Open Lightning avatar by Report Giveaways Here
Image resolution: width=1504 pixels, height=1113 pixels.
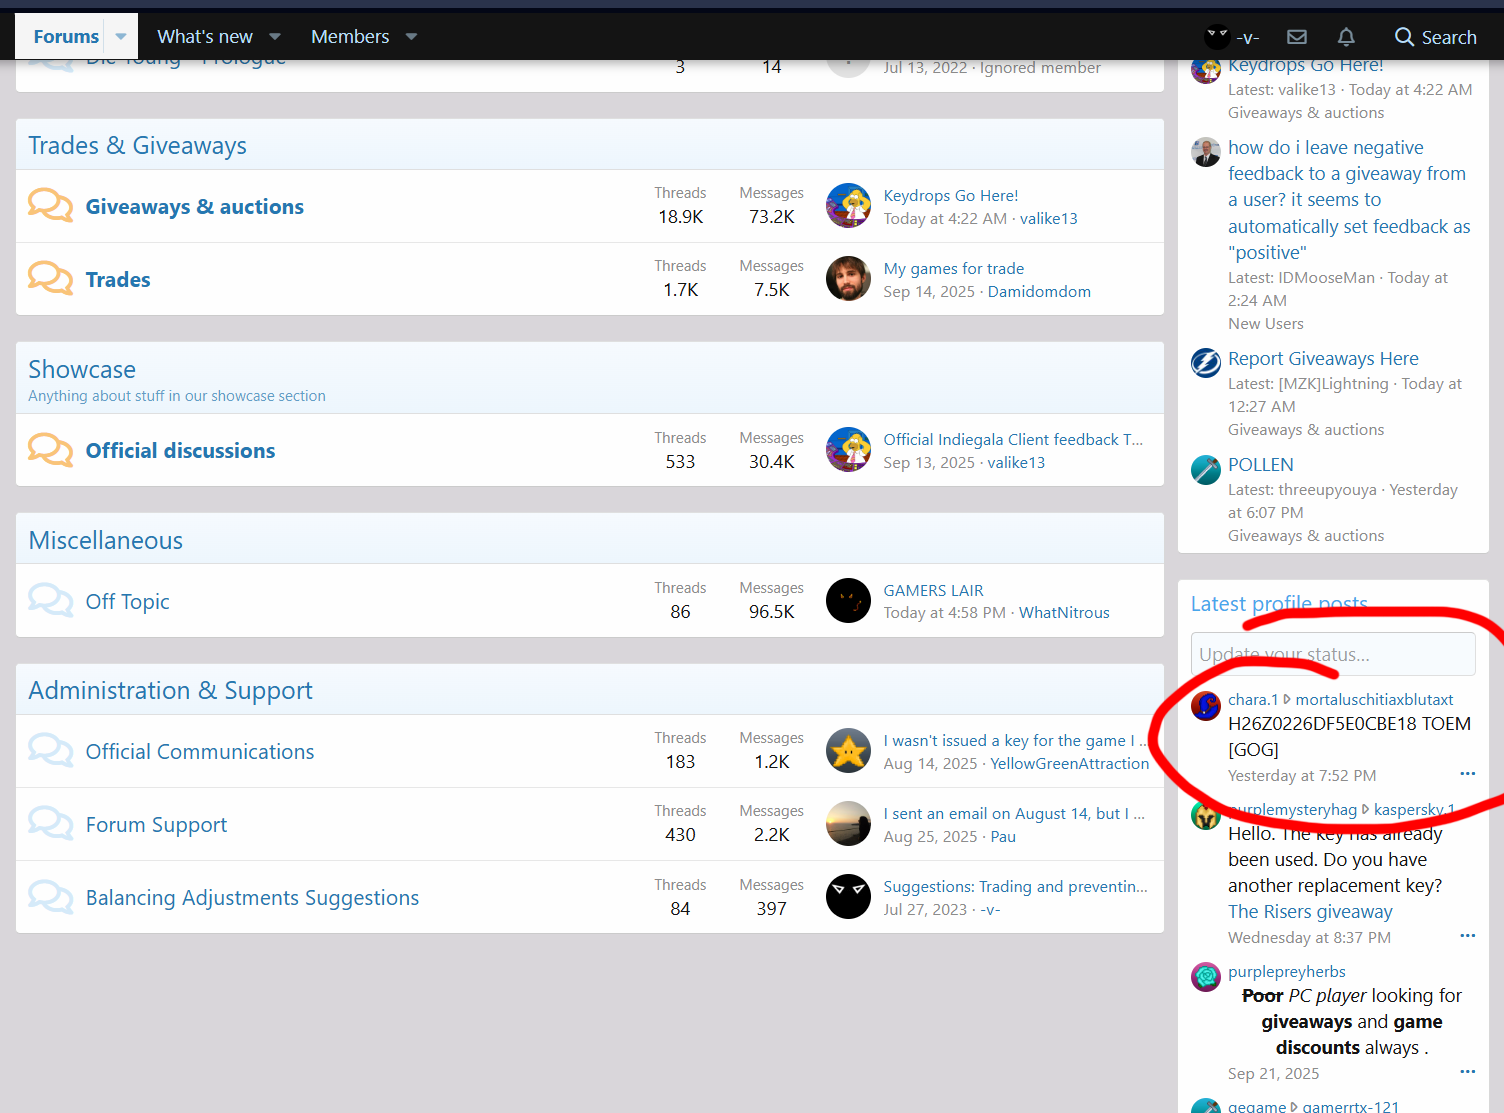(1206, 363)
